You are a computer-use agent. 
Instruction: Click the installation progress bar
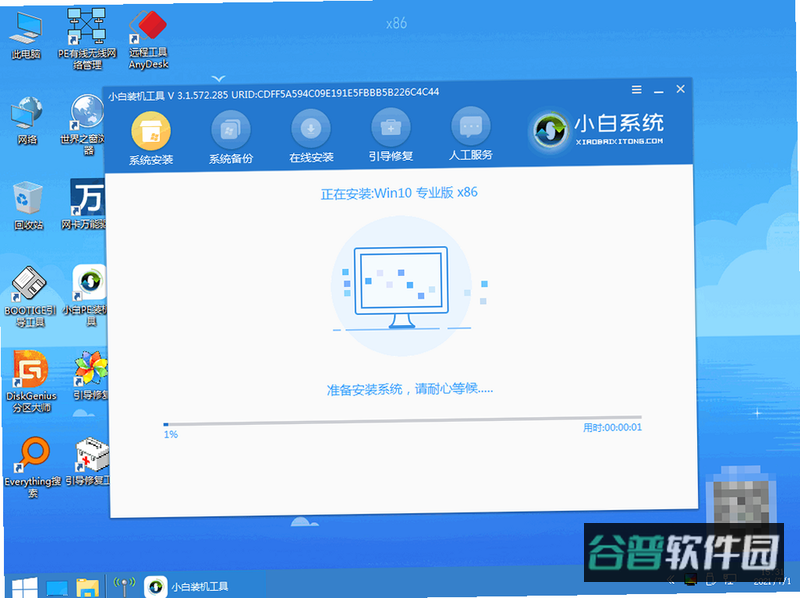coord(402,420)
